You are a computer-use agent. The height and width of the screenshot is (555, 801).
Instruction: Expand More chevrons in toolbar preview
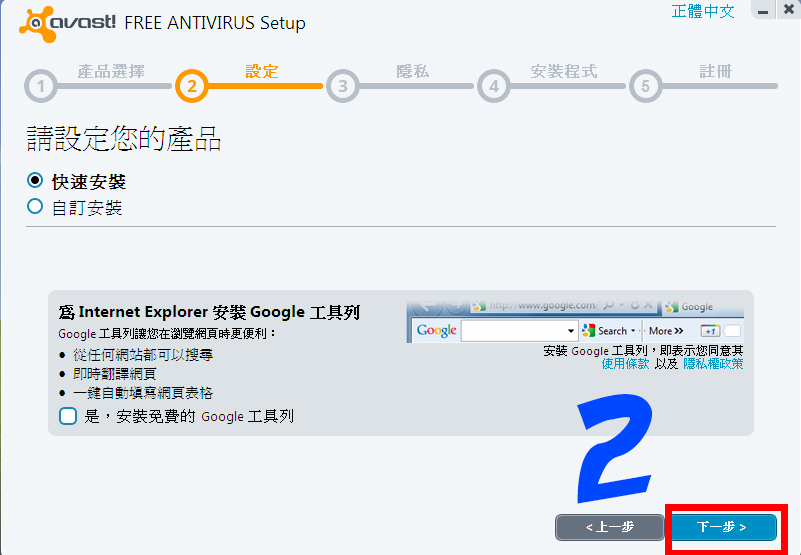point(678,331)
